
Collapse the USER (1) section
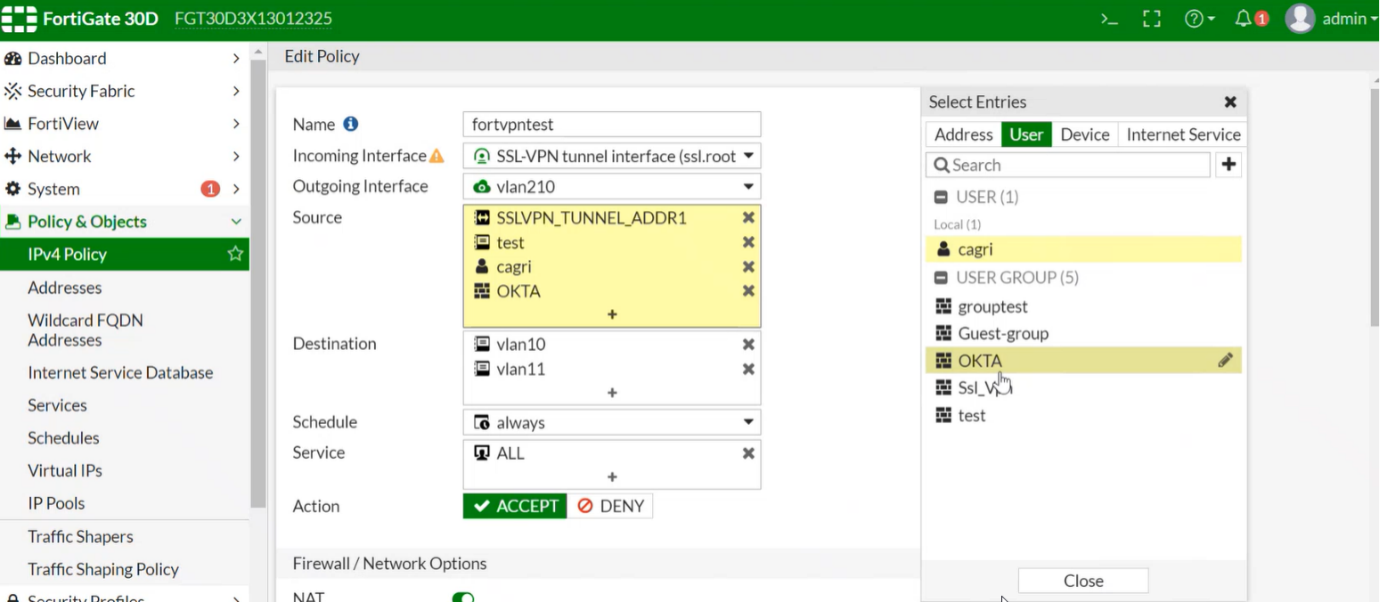[941, 197]
